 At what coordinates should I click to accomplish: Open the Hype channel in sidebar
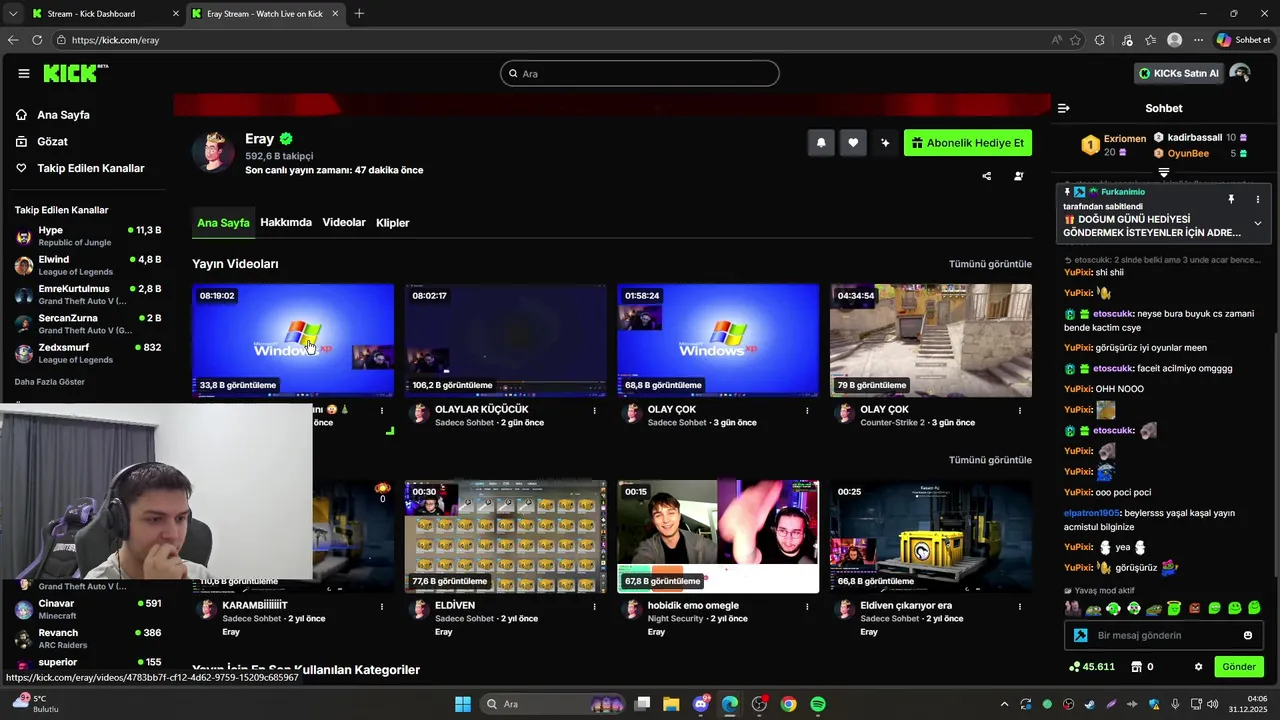point(88,236)
